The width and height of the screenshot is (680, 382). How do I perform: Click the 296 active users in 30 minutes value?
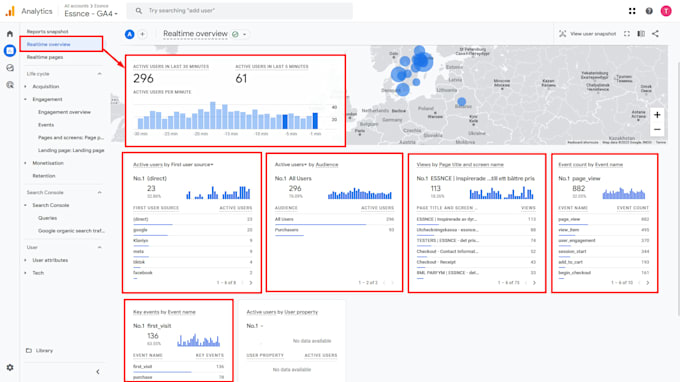(x=143, y=78)
